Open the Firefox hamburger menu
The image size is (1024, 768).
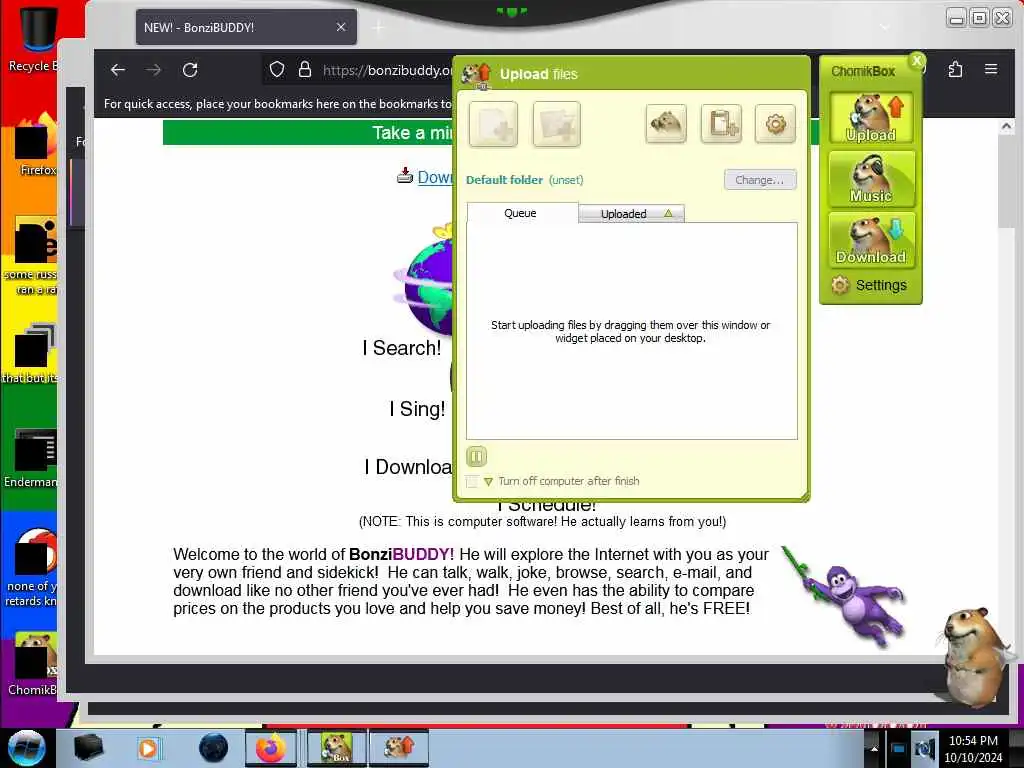(x=991, y=69)
